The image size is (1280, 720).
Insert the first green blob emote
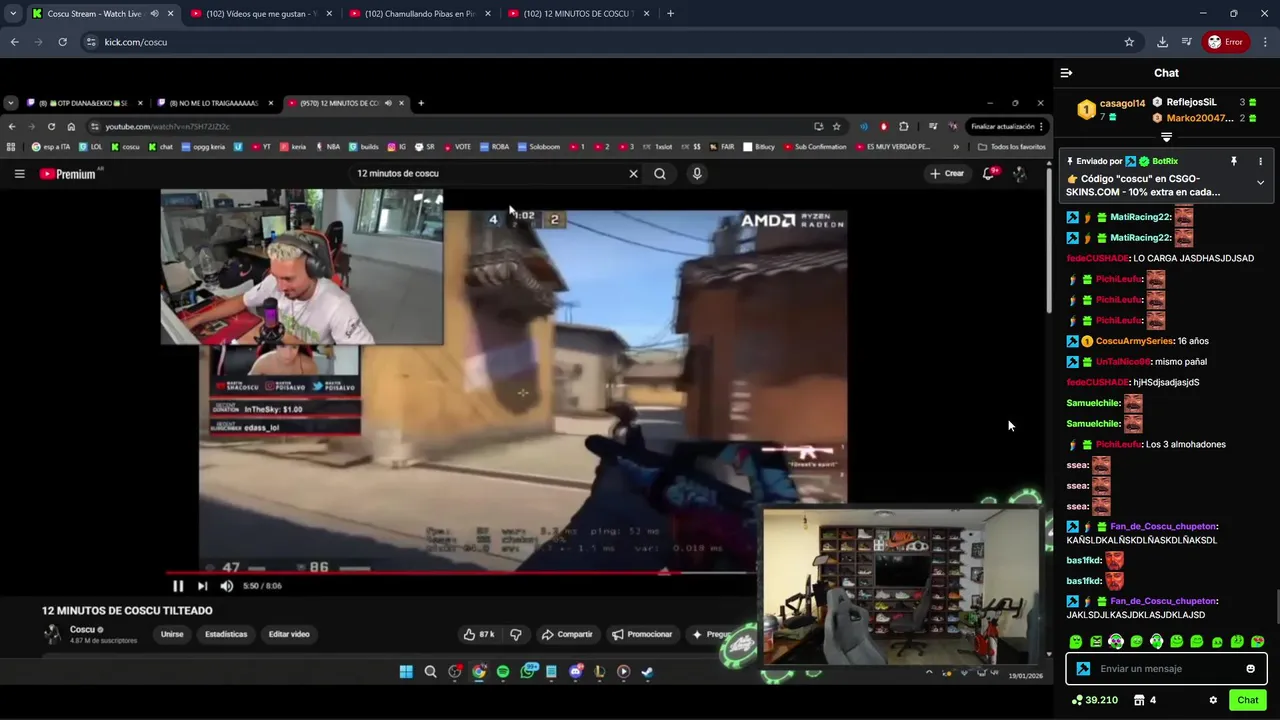(1075, 642)
